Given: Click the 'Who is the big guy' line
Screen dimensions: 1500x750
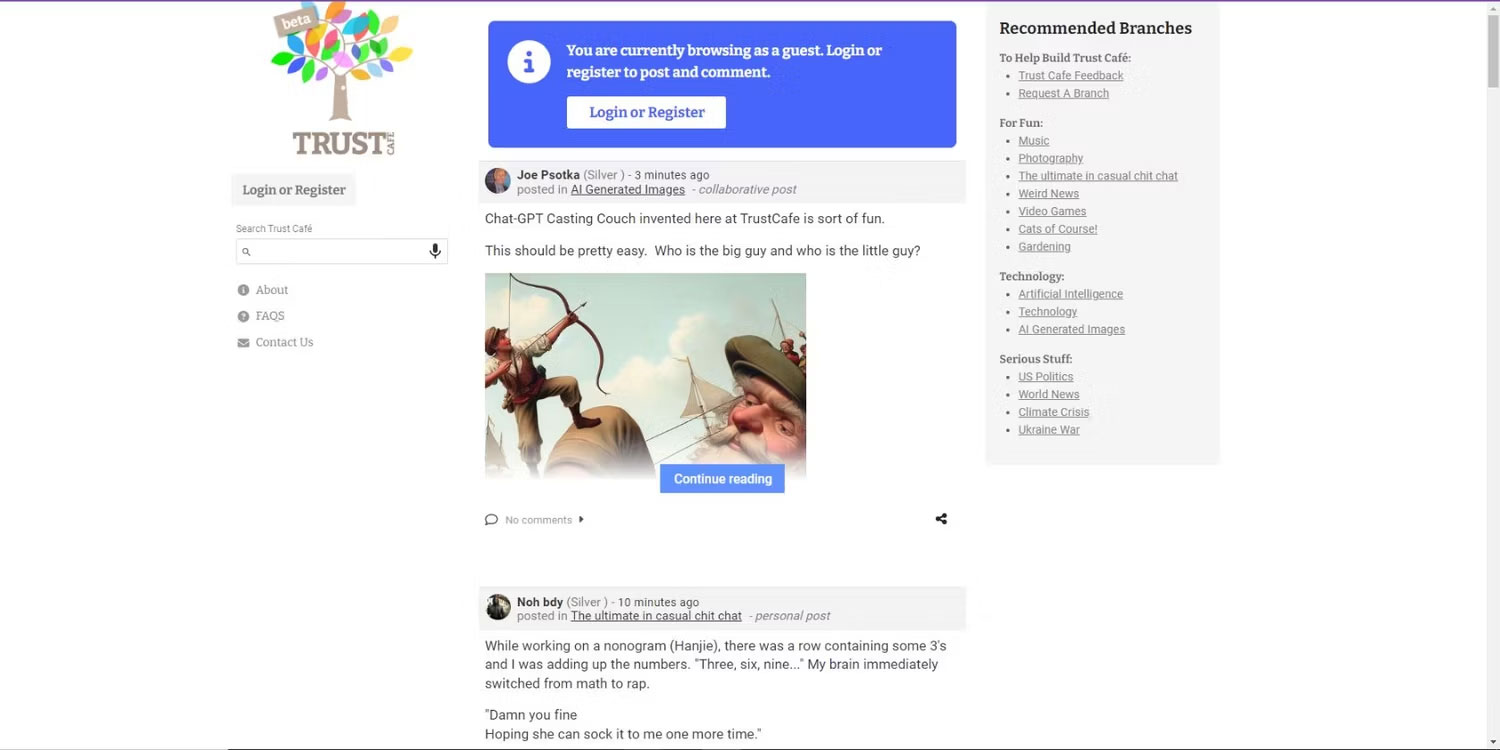Looking at the screenshot, I should (x=703, y=251).
